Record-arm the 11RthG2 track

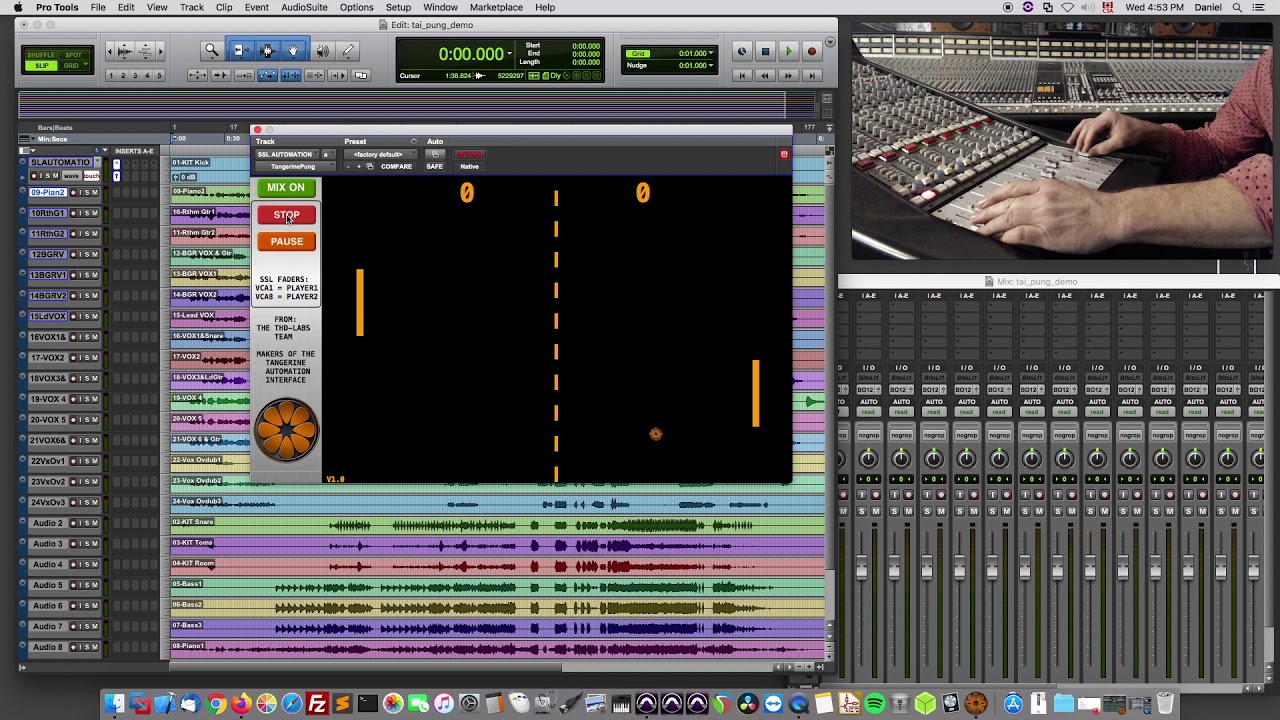tap(74, 234)
